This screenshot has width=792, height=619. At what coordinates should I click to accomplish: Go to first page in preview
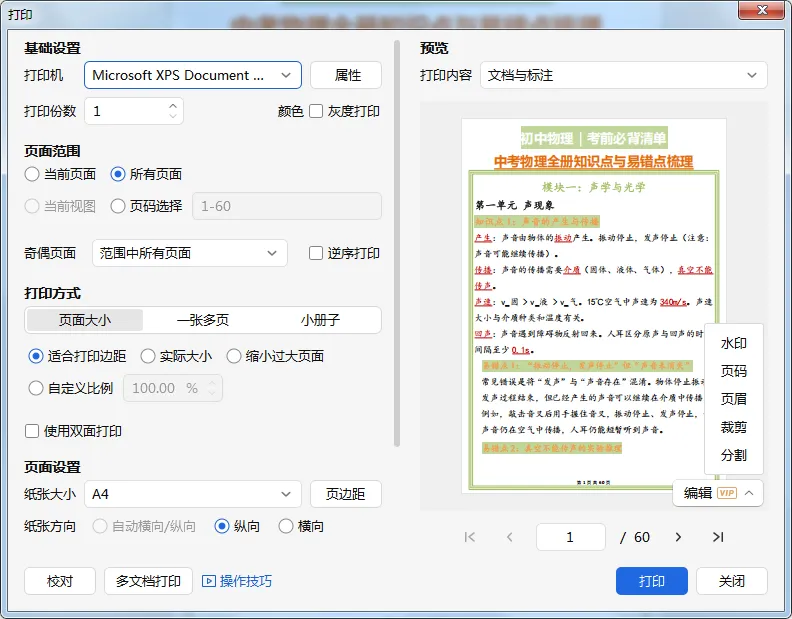(x=470, y=537)
